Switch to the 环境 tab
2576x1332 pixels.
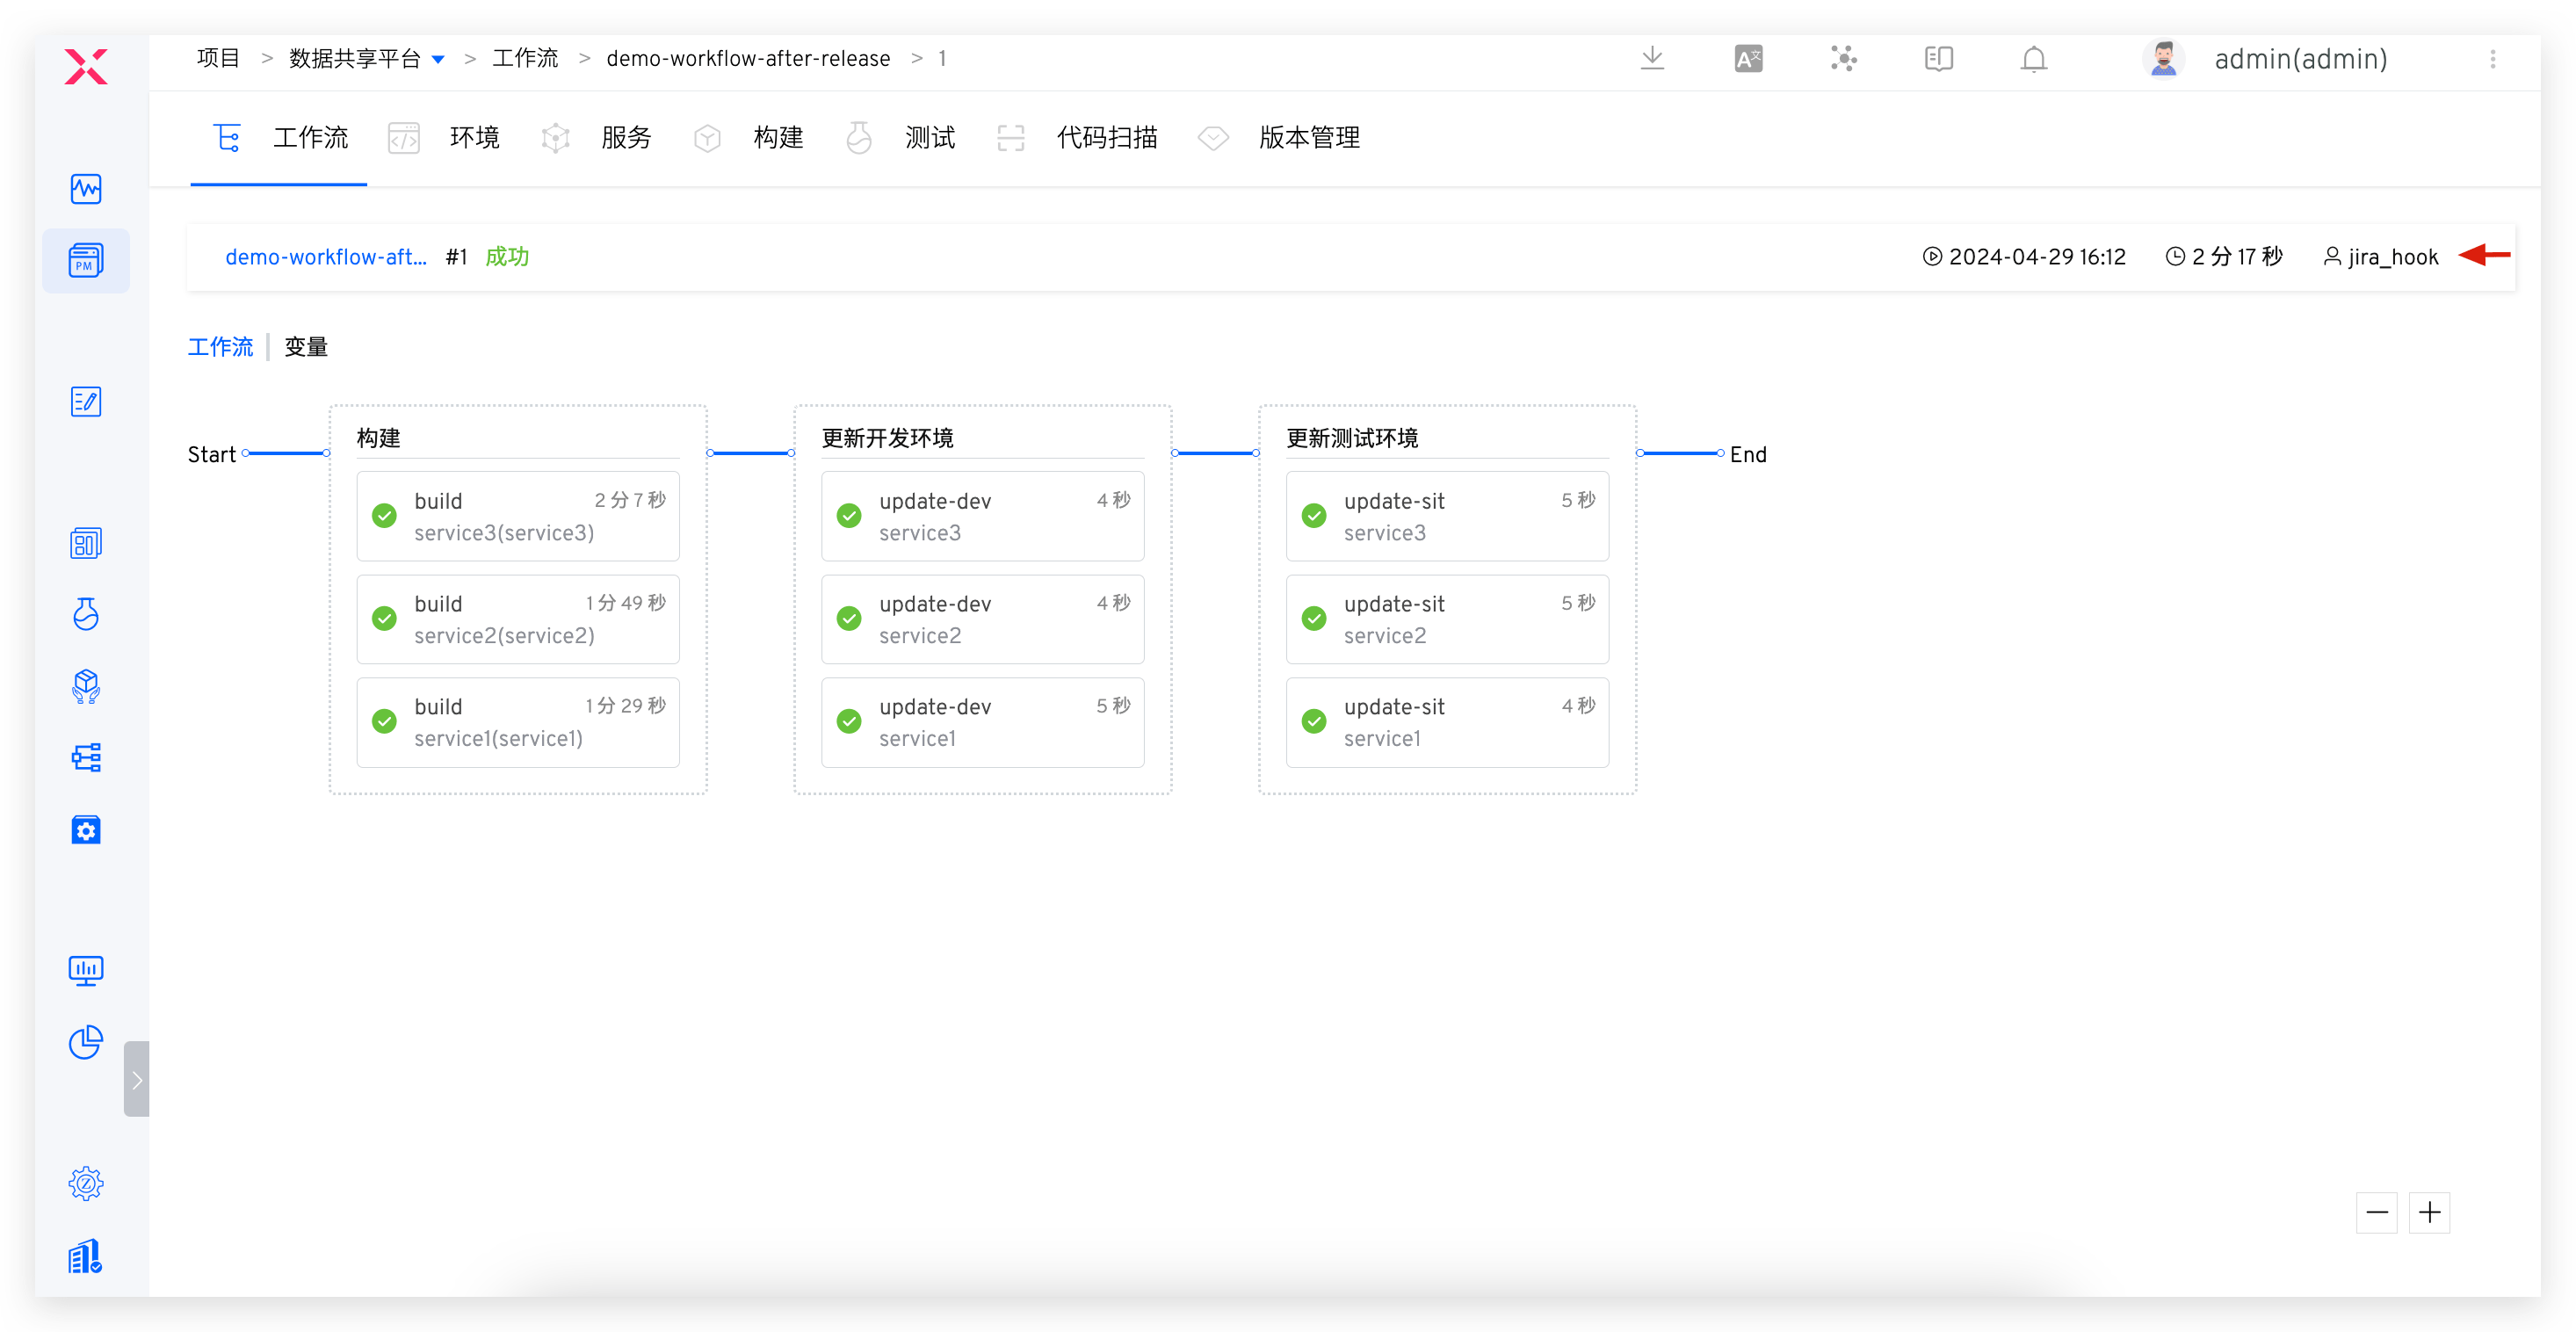pos(473,138)
